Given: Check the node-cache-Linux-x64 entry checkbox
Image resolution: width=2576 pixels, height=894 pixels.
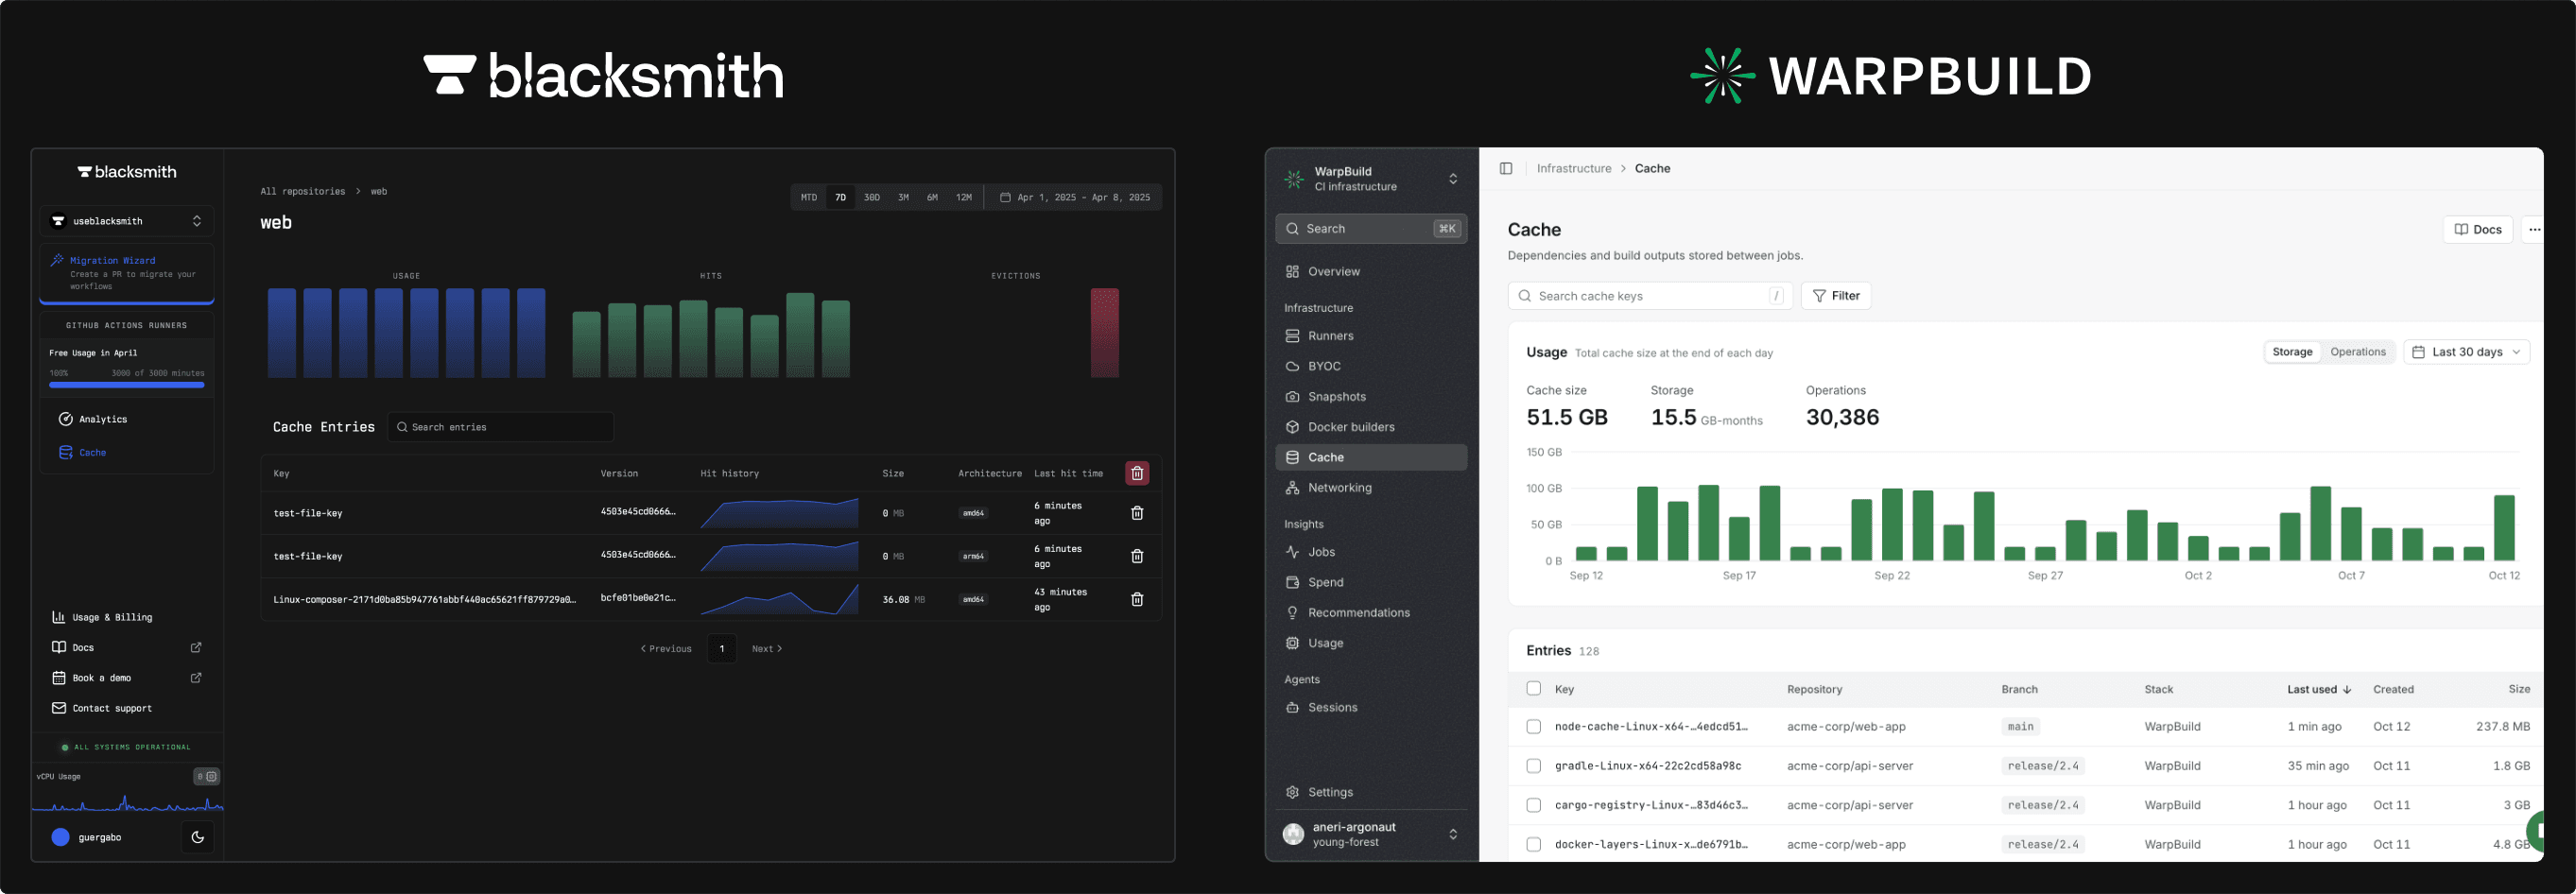Looking at the screenshot, I should [1534, 728].
